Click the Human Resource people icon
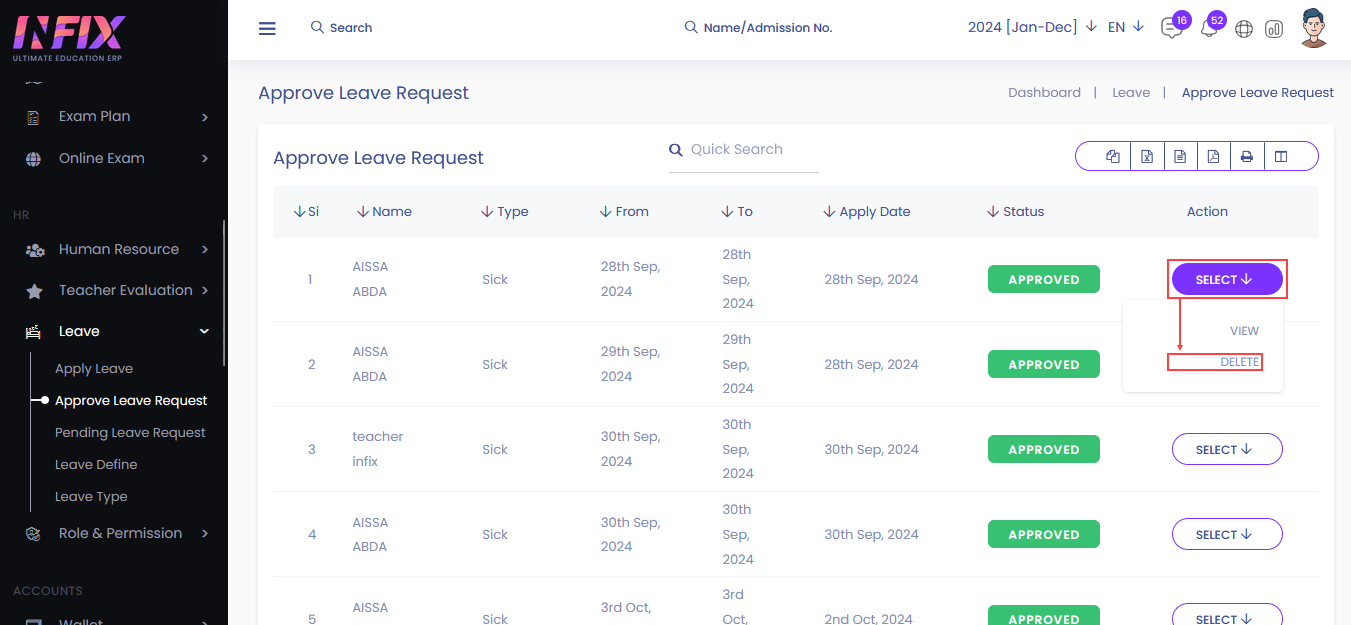The height and width of the screenshot is (625, 1351). pos(34,250)
